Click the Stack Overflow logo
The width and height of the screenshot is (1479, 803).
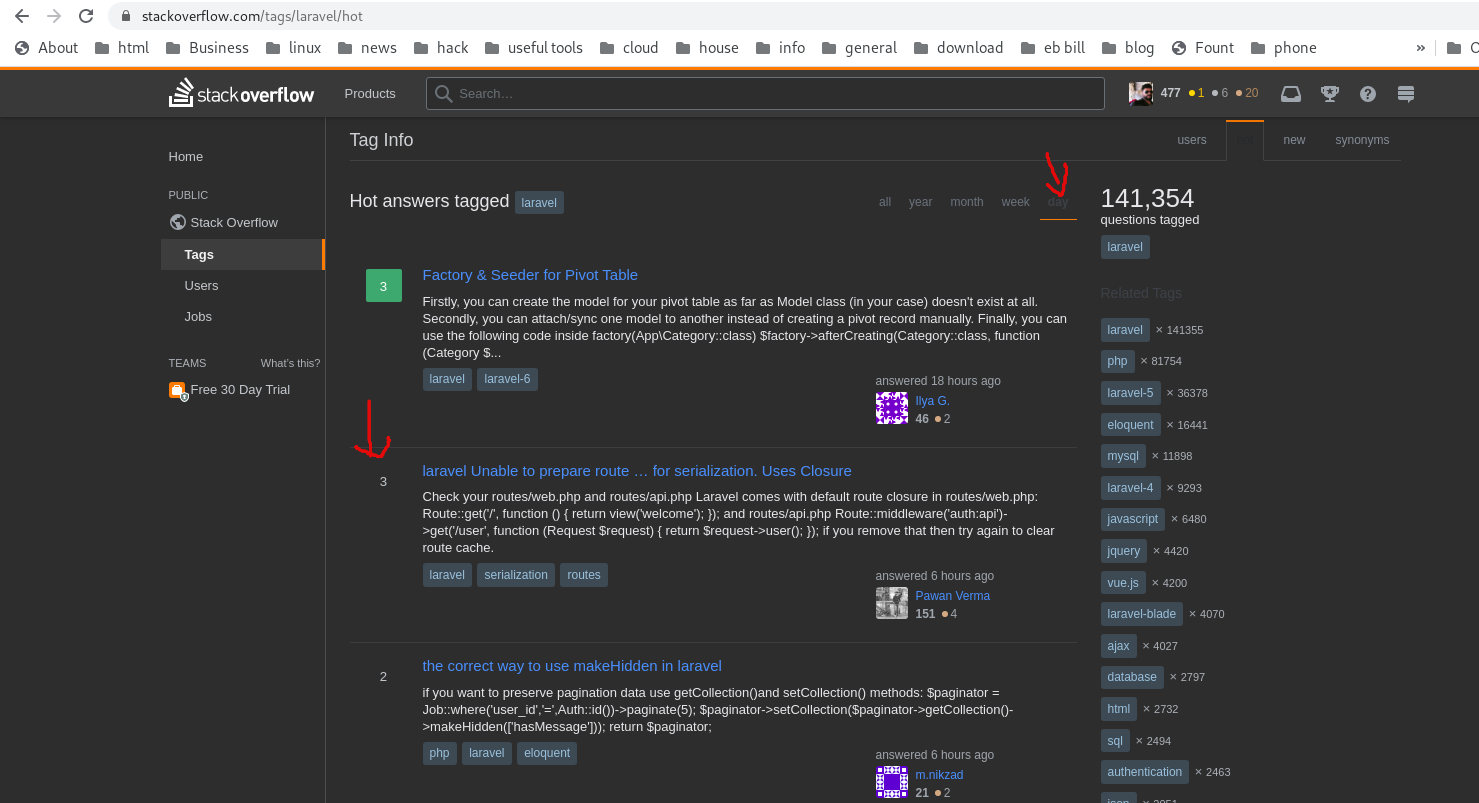[241, 93]
